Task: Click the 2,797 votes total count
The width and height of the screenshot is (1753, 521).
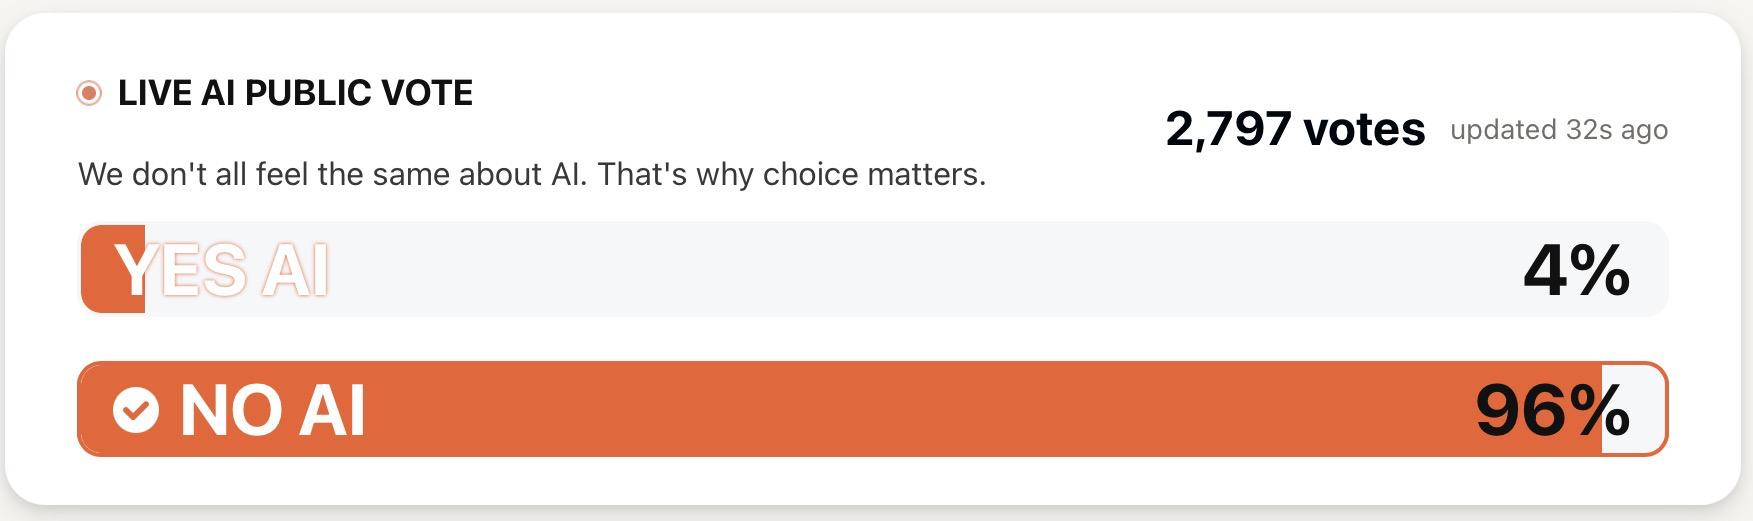Action: 1295,129
